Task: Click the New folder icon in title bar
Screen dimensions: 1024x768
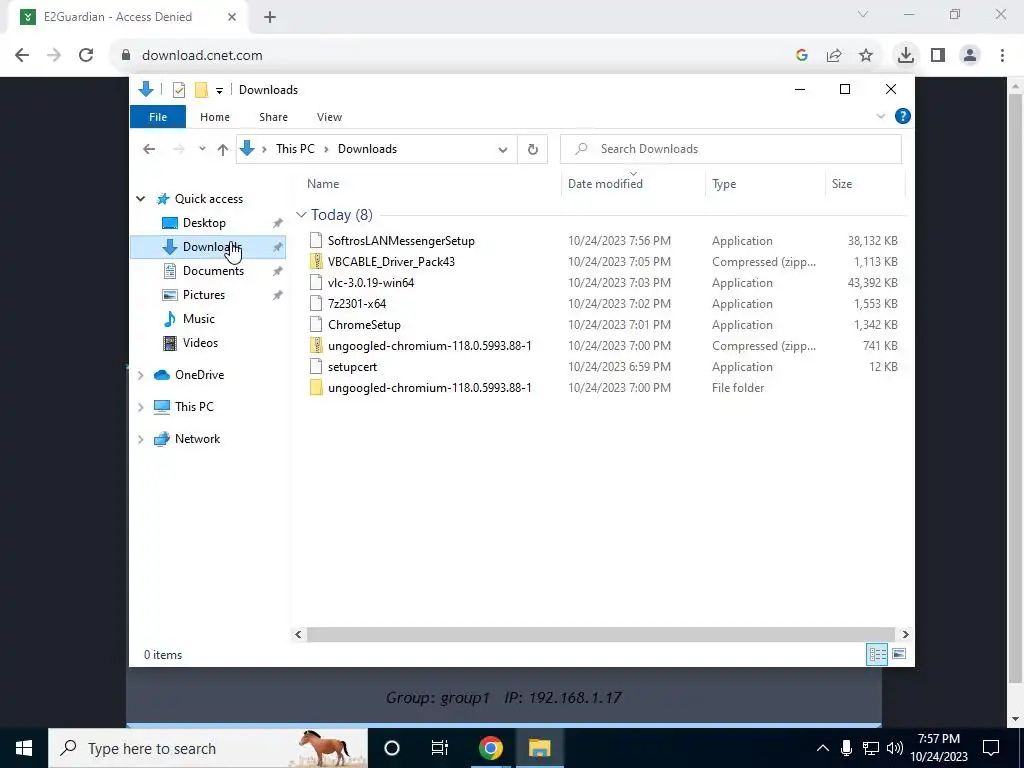Action: (x=201, y=89)
